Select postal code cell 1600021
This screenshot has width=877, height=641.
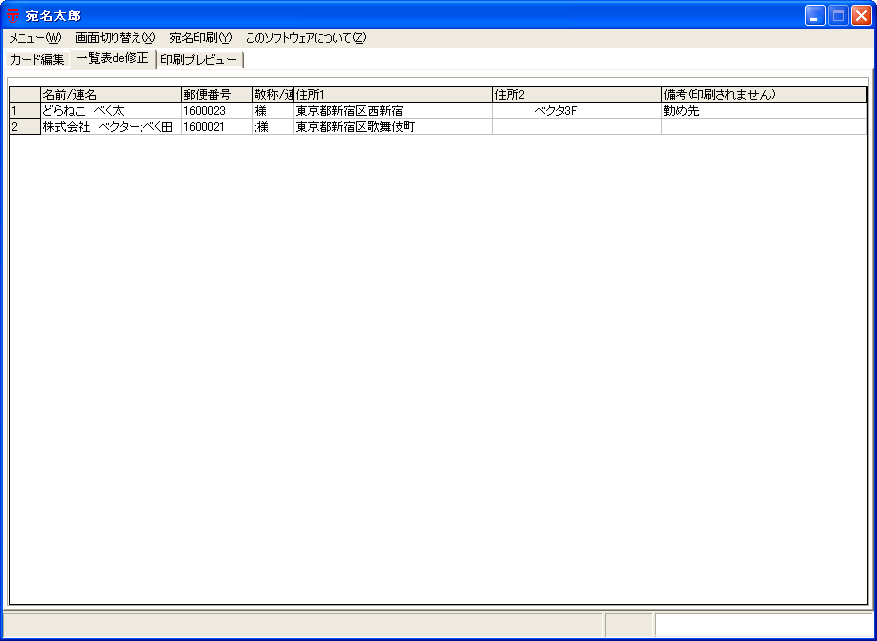coord(216,127)
